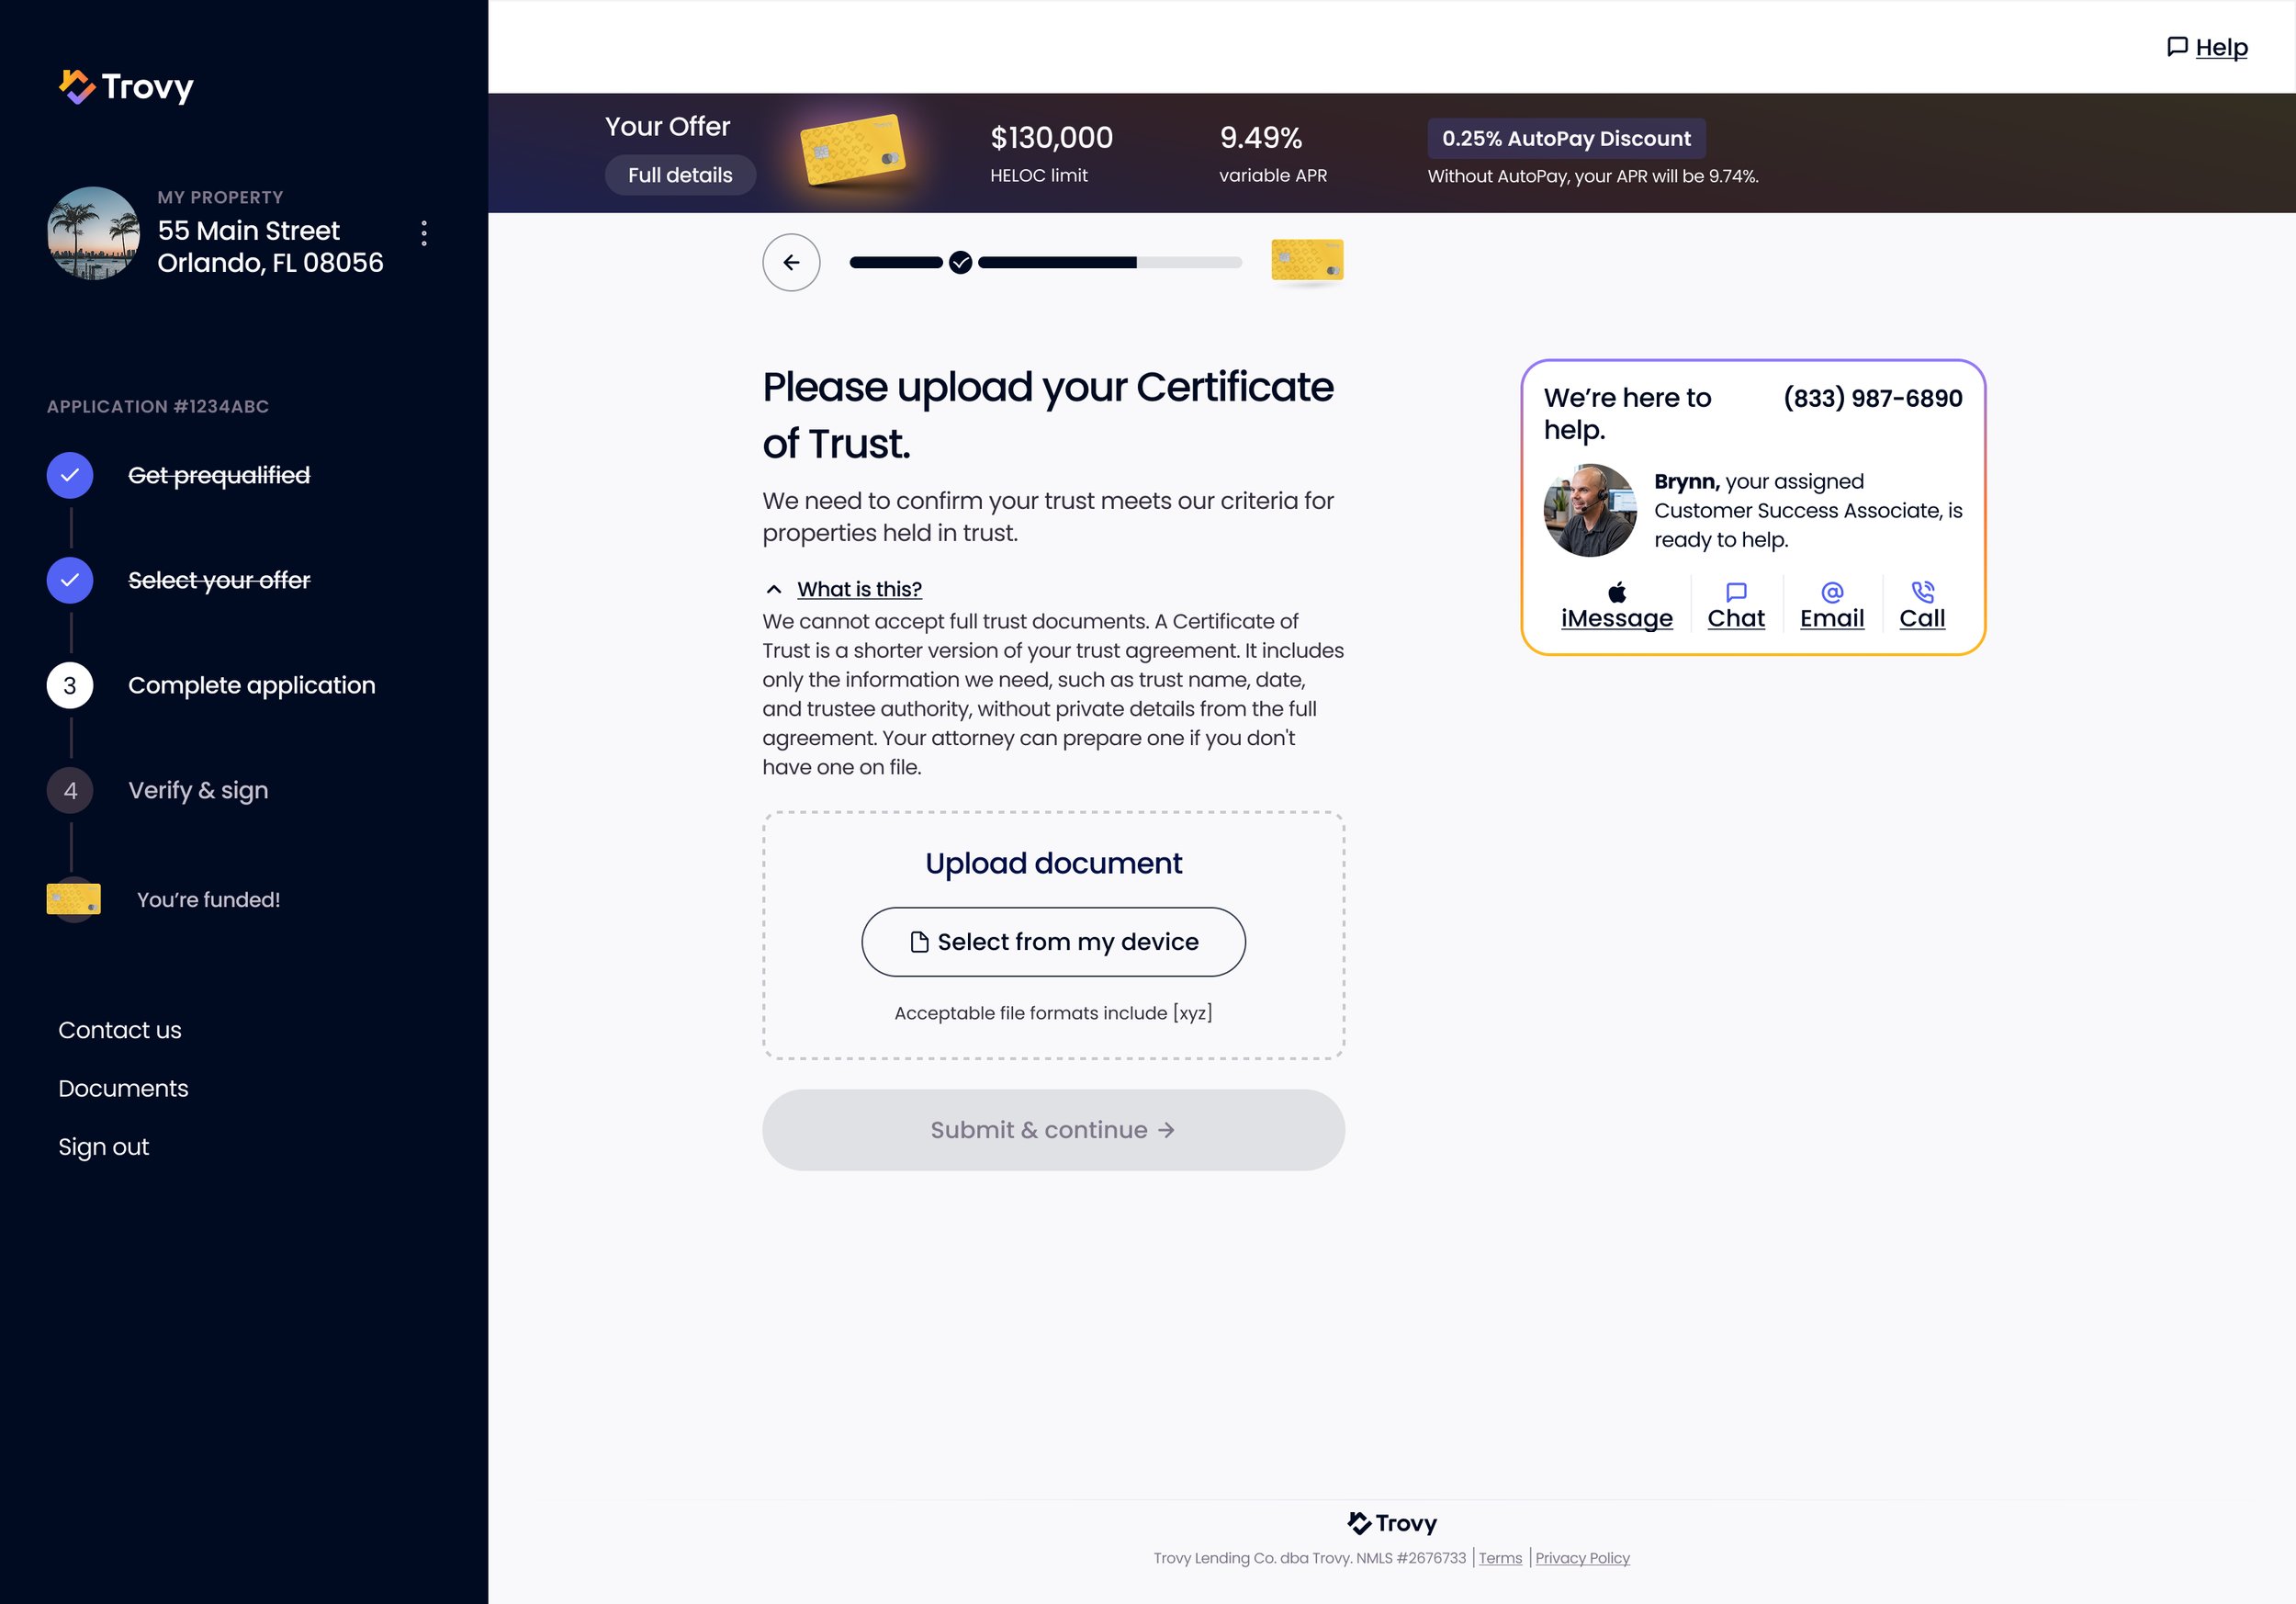Click the application progress bar
Image resolution: width=2296 pixels, height=1604 pixels.
coord(1046,262)
